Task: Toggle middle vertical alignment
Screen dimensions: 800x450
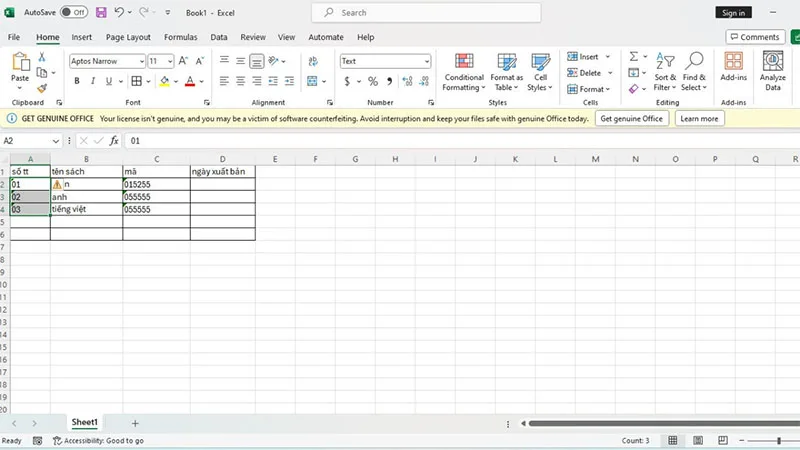Action: pyautogui.click(x=240, y=61)
